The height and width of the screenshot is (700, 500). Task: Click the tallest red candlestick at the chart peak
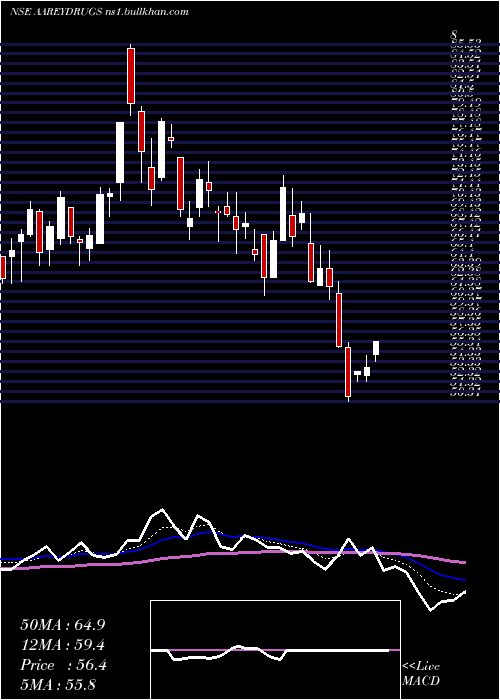(131, 76)
